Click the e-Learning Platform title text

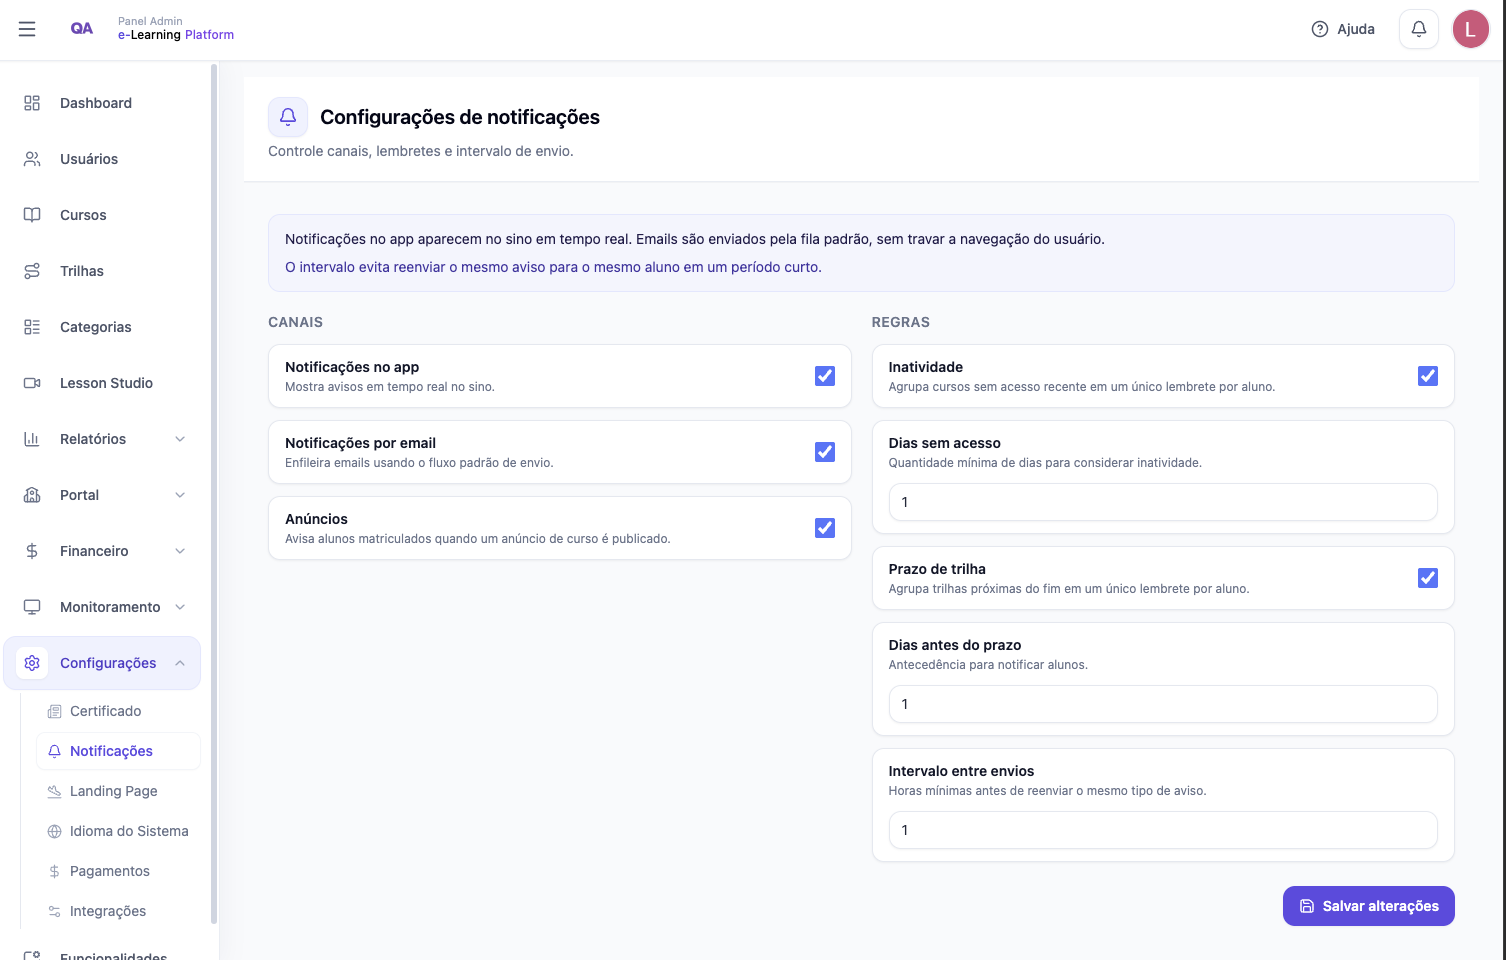coord(176,35)
